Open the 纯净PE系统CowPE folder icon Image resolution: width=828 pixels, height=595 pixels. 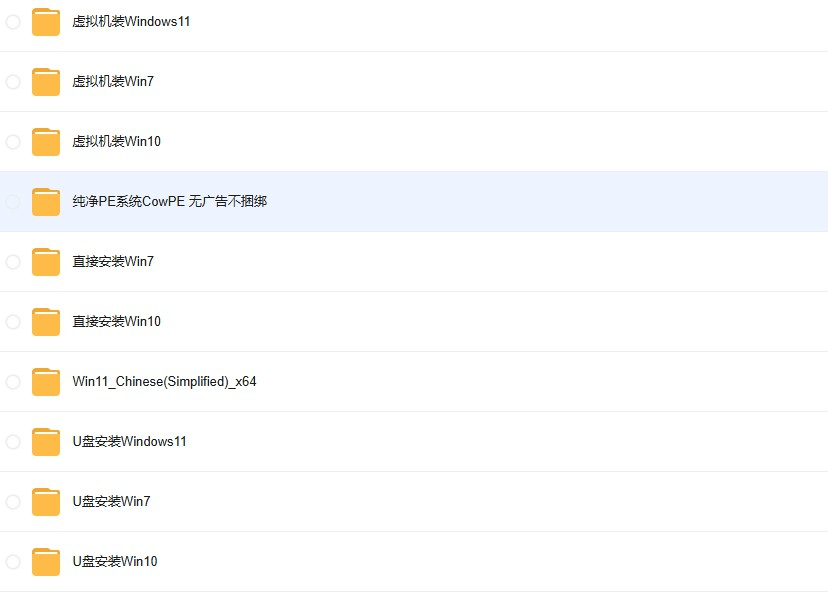(x=46, y=202)
